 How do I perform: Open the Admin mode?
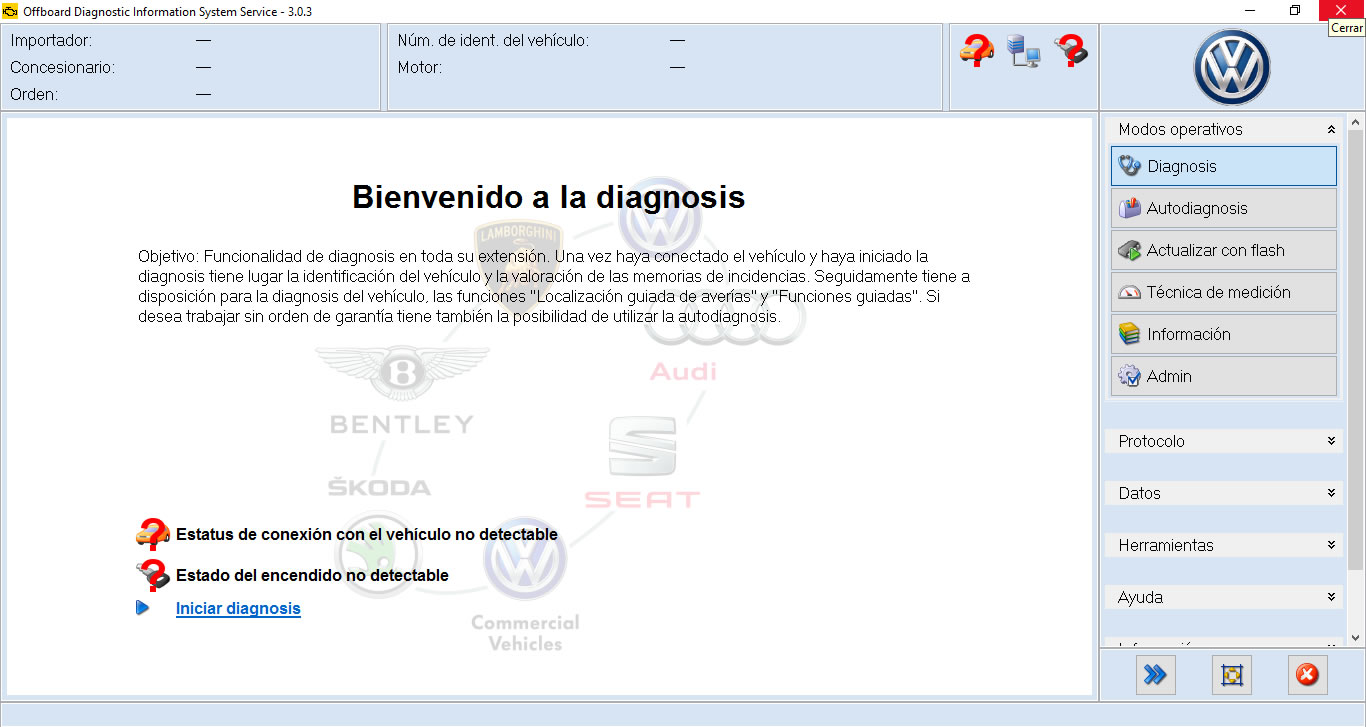pos(1223,376)
